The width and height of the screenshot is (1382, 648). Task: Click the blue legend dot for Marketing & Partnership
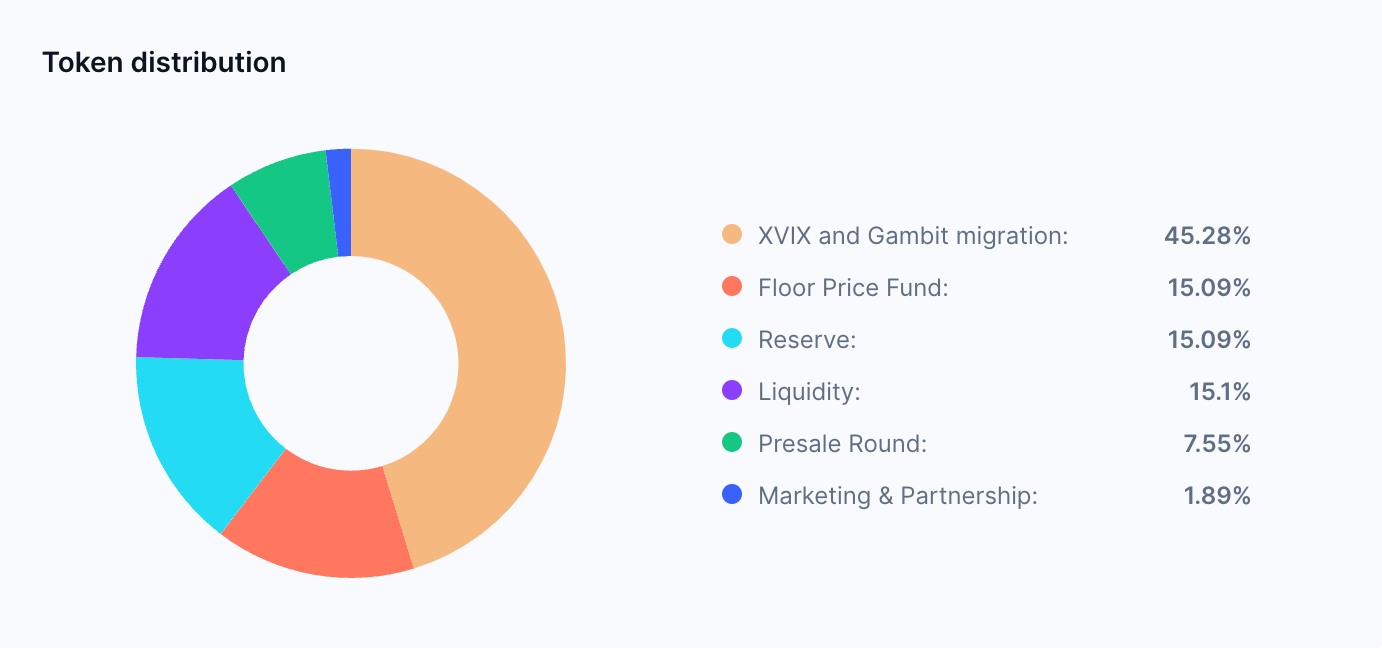[x=732, y=495]
